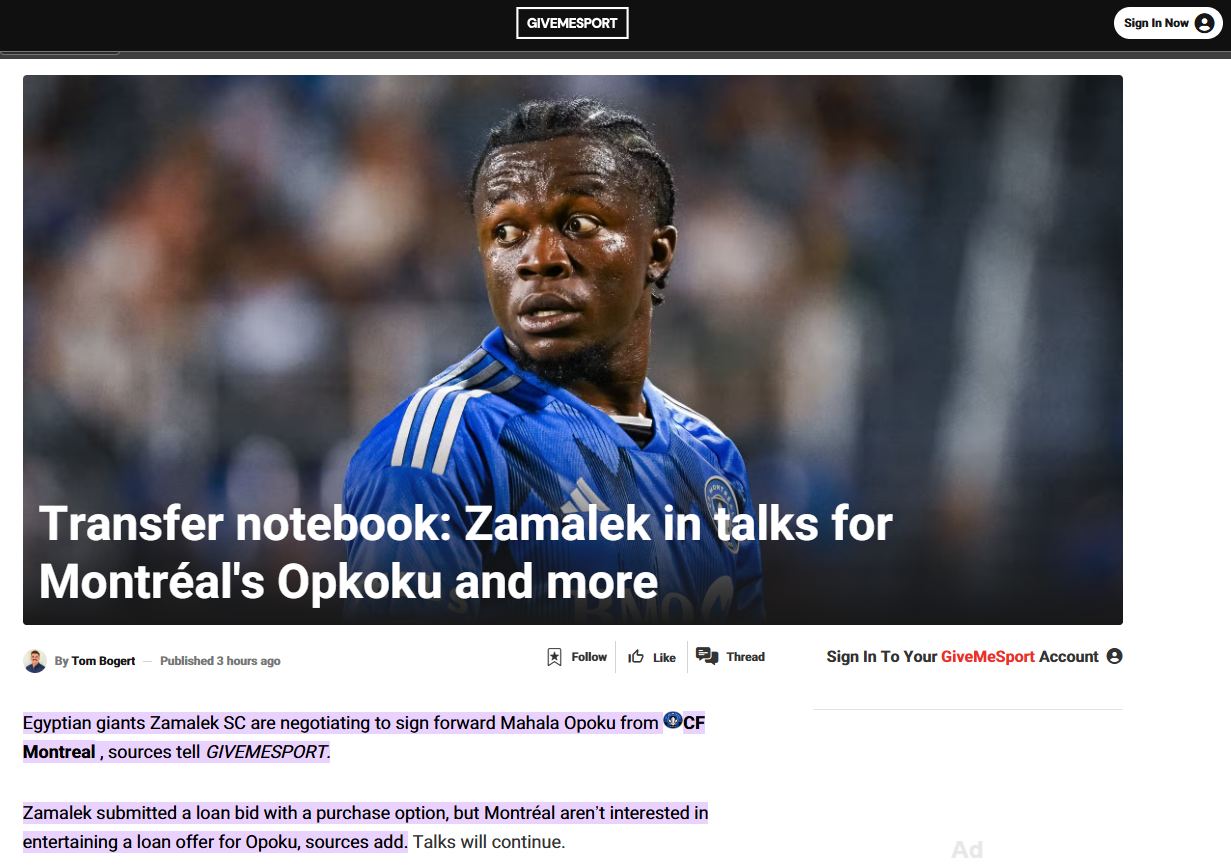Click the article hero image of Opoku
The image size is (1231, 868).
click(573, 350)
